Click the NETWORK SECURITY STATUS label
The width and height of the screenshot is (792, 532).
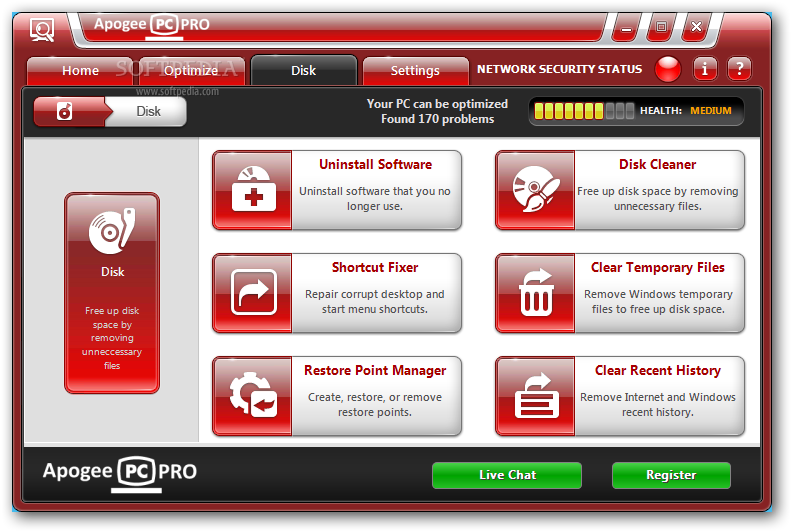[x=560, y=69]
